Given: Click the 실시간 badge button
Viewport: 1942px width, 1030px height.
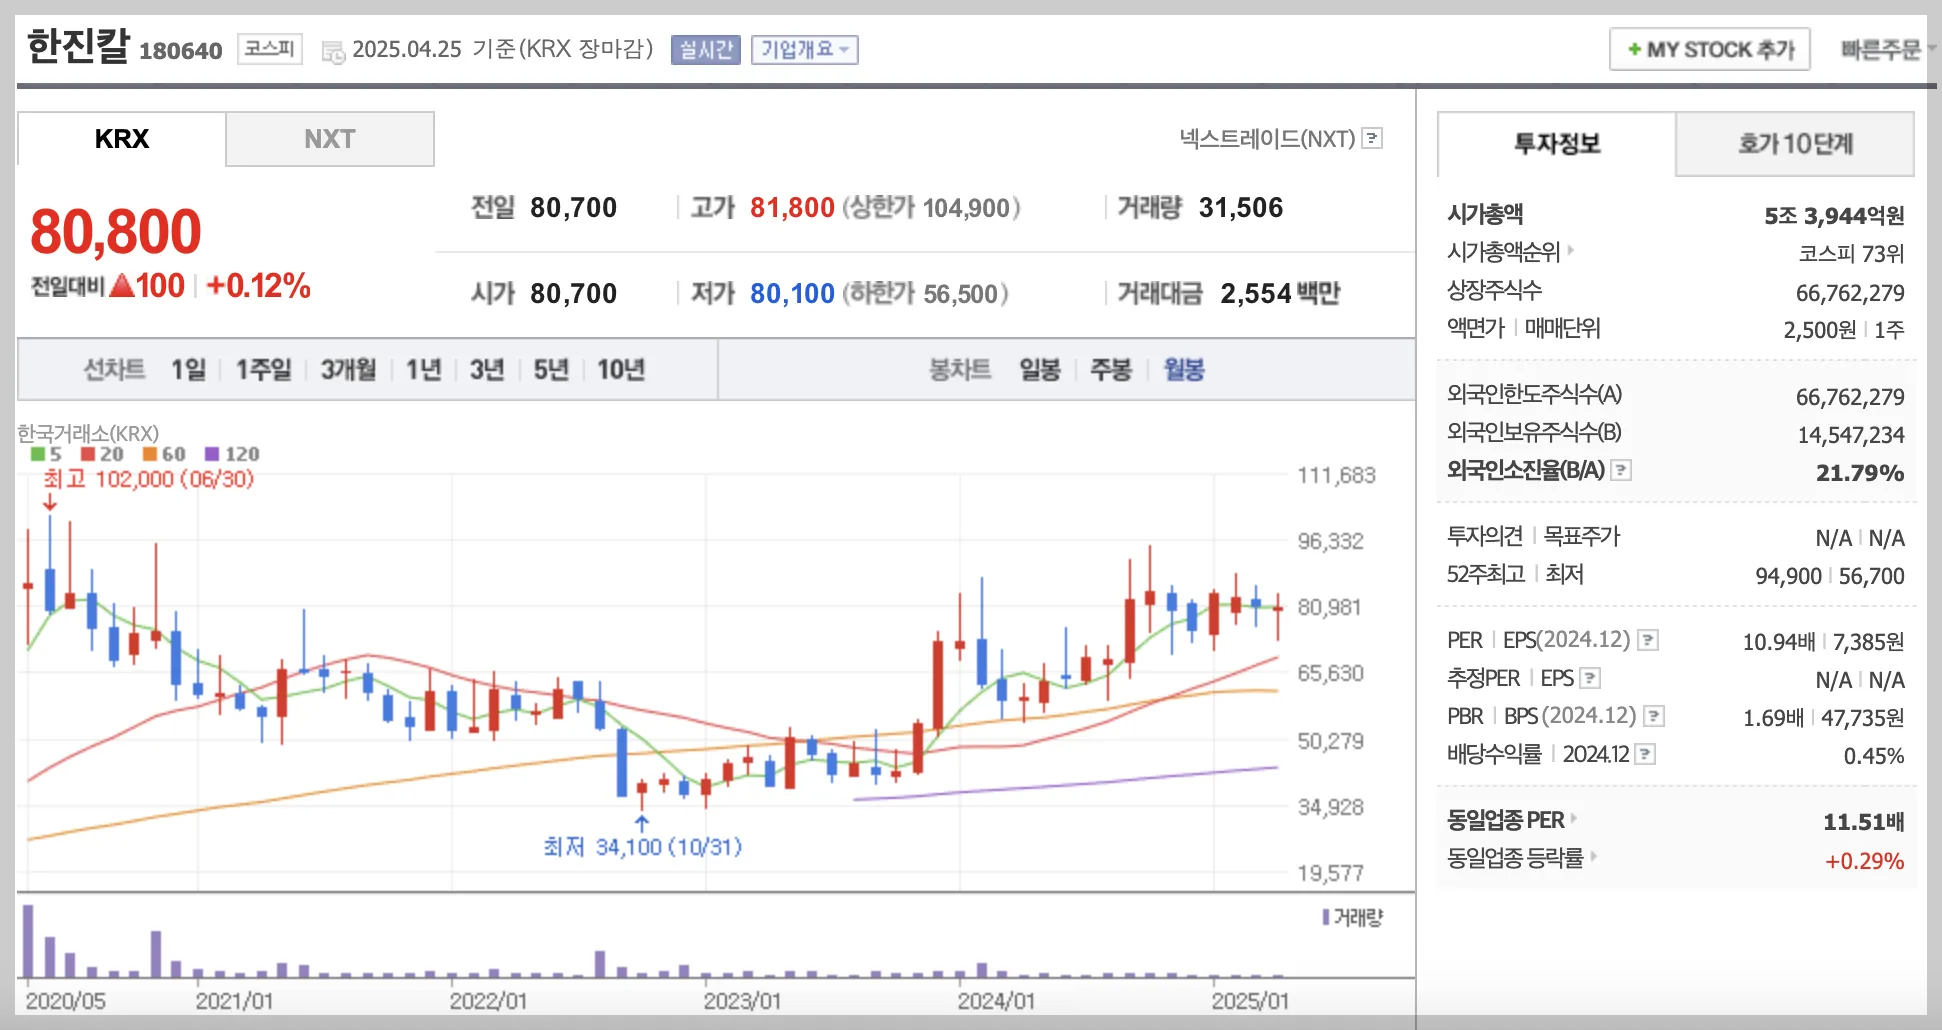Looking at the screenshot, I should (706, 49).
